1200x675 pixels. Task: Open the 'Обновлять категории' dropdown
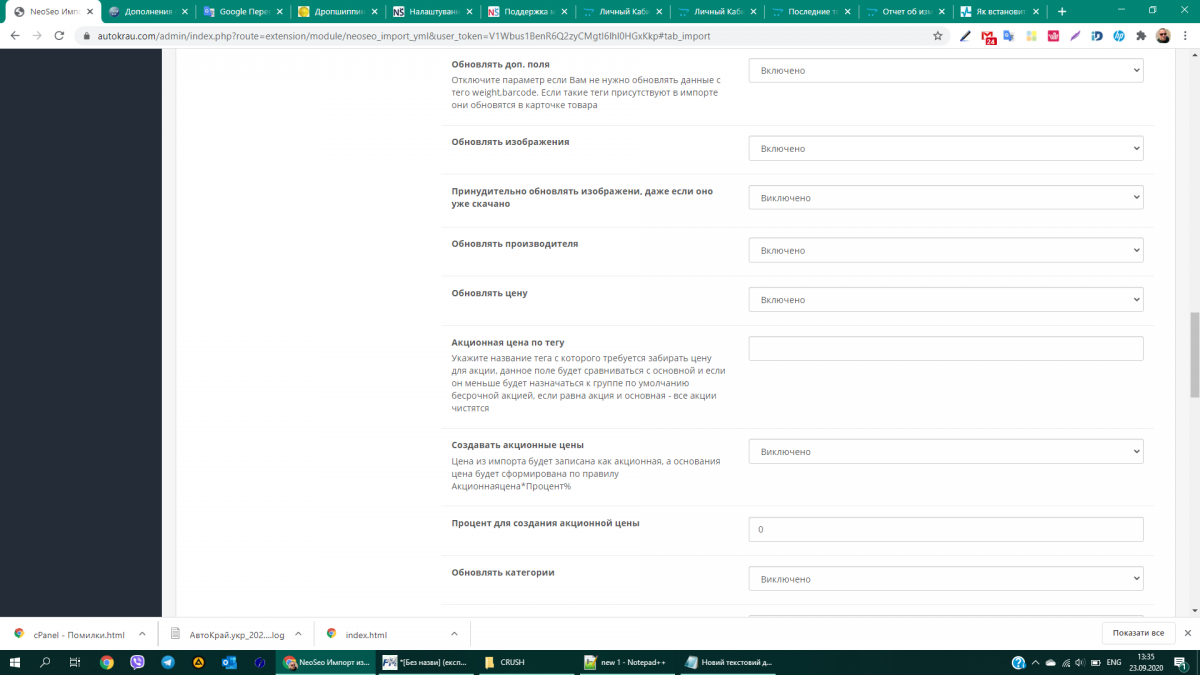pos(946,579)
